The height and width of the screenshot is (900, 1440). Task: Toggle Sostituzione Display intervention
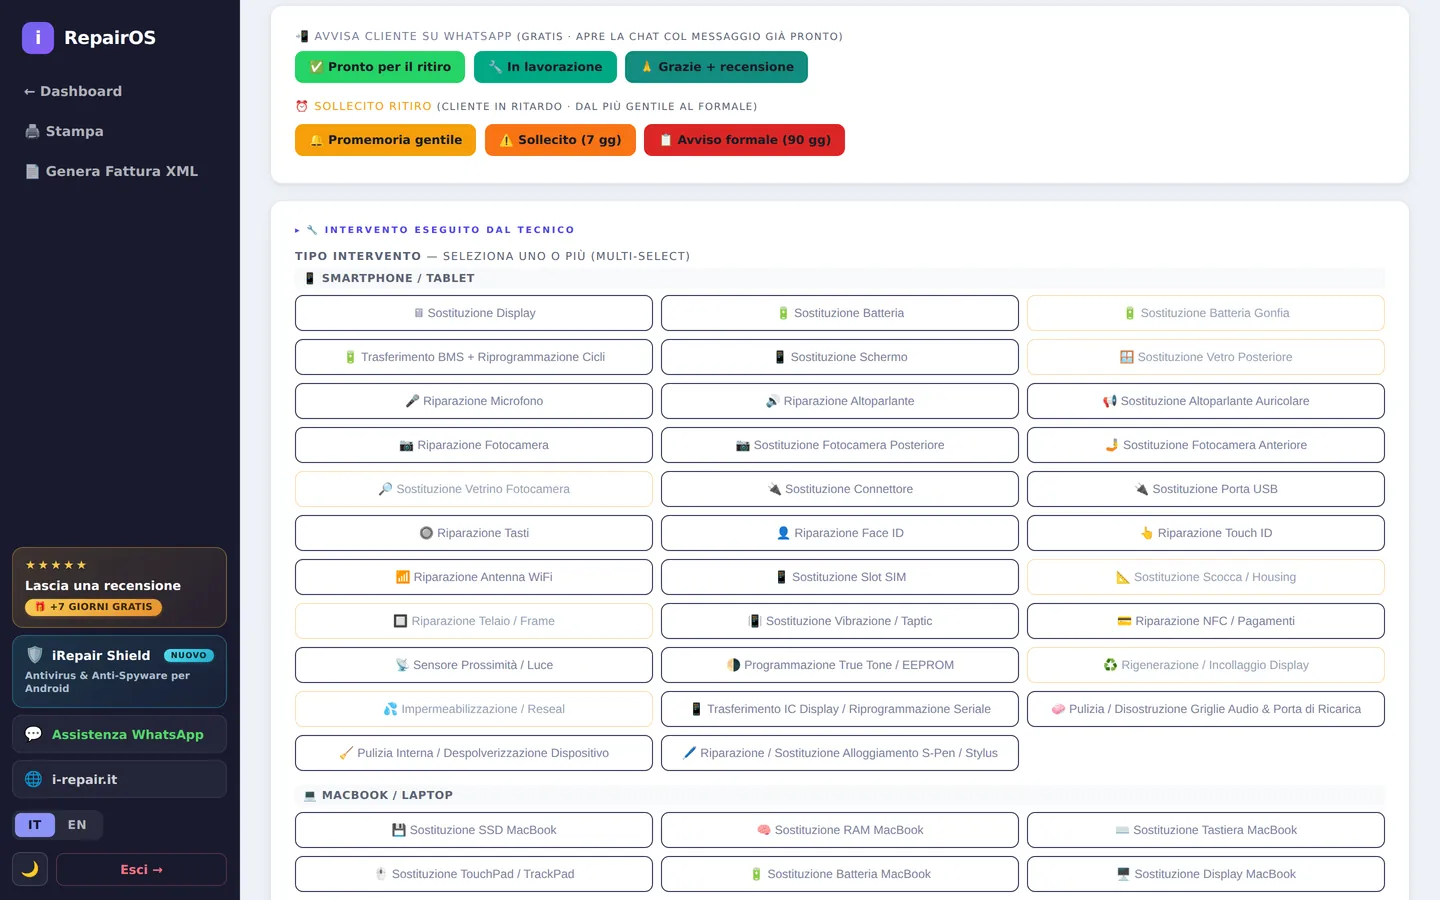click(x=474, y=313)
